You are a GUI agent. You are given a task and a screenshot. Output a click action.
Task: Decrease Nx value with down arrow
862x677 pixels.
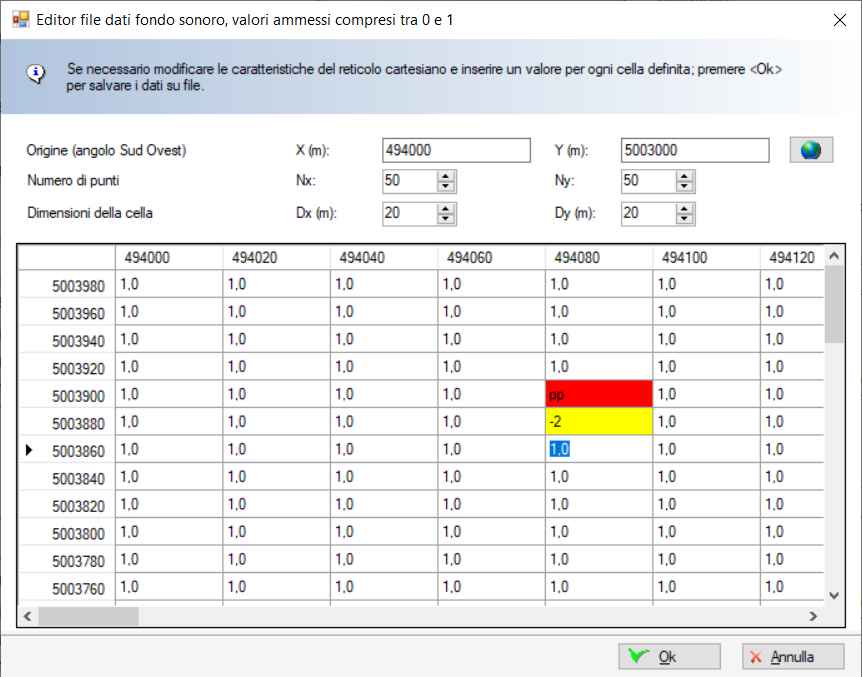pyautogui.click(x=446, y=187)
